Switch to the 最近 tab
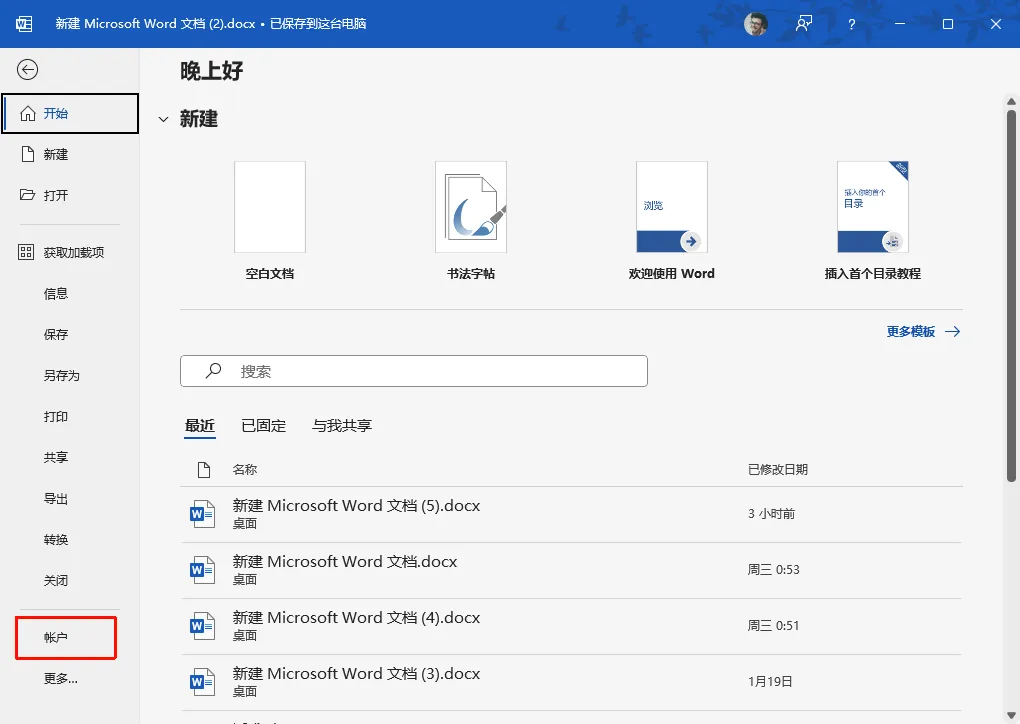Screen dimensions: 1020x724 [x=200, y=425]
